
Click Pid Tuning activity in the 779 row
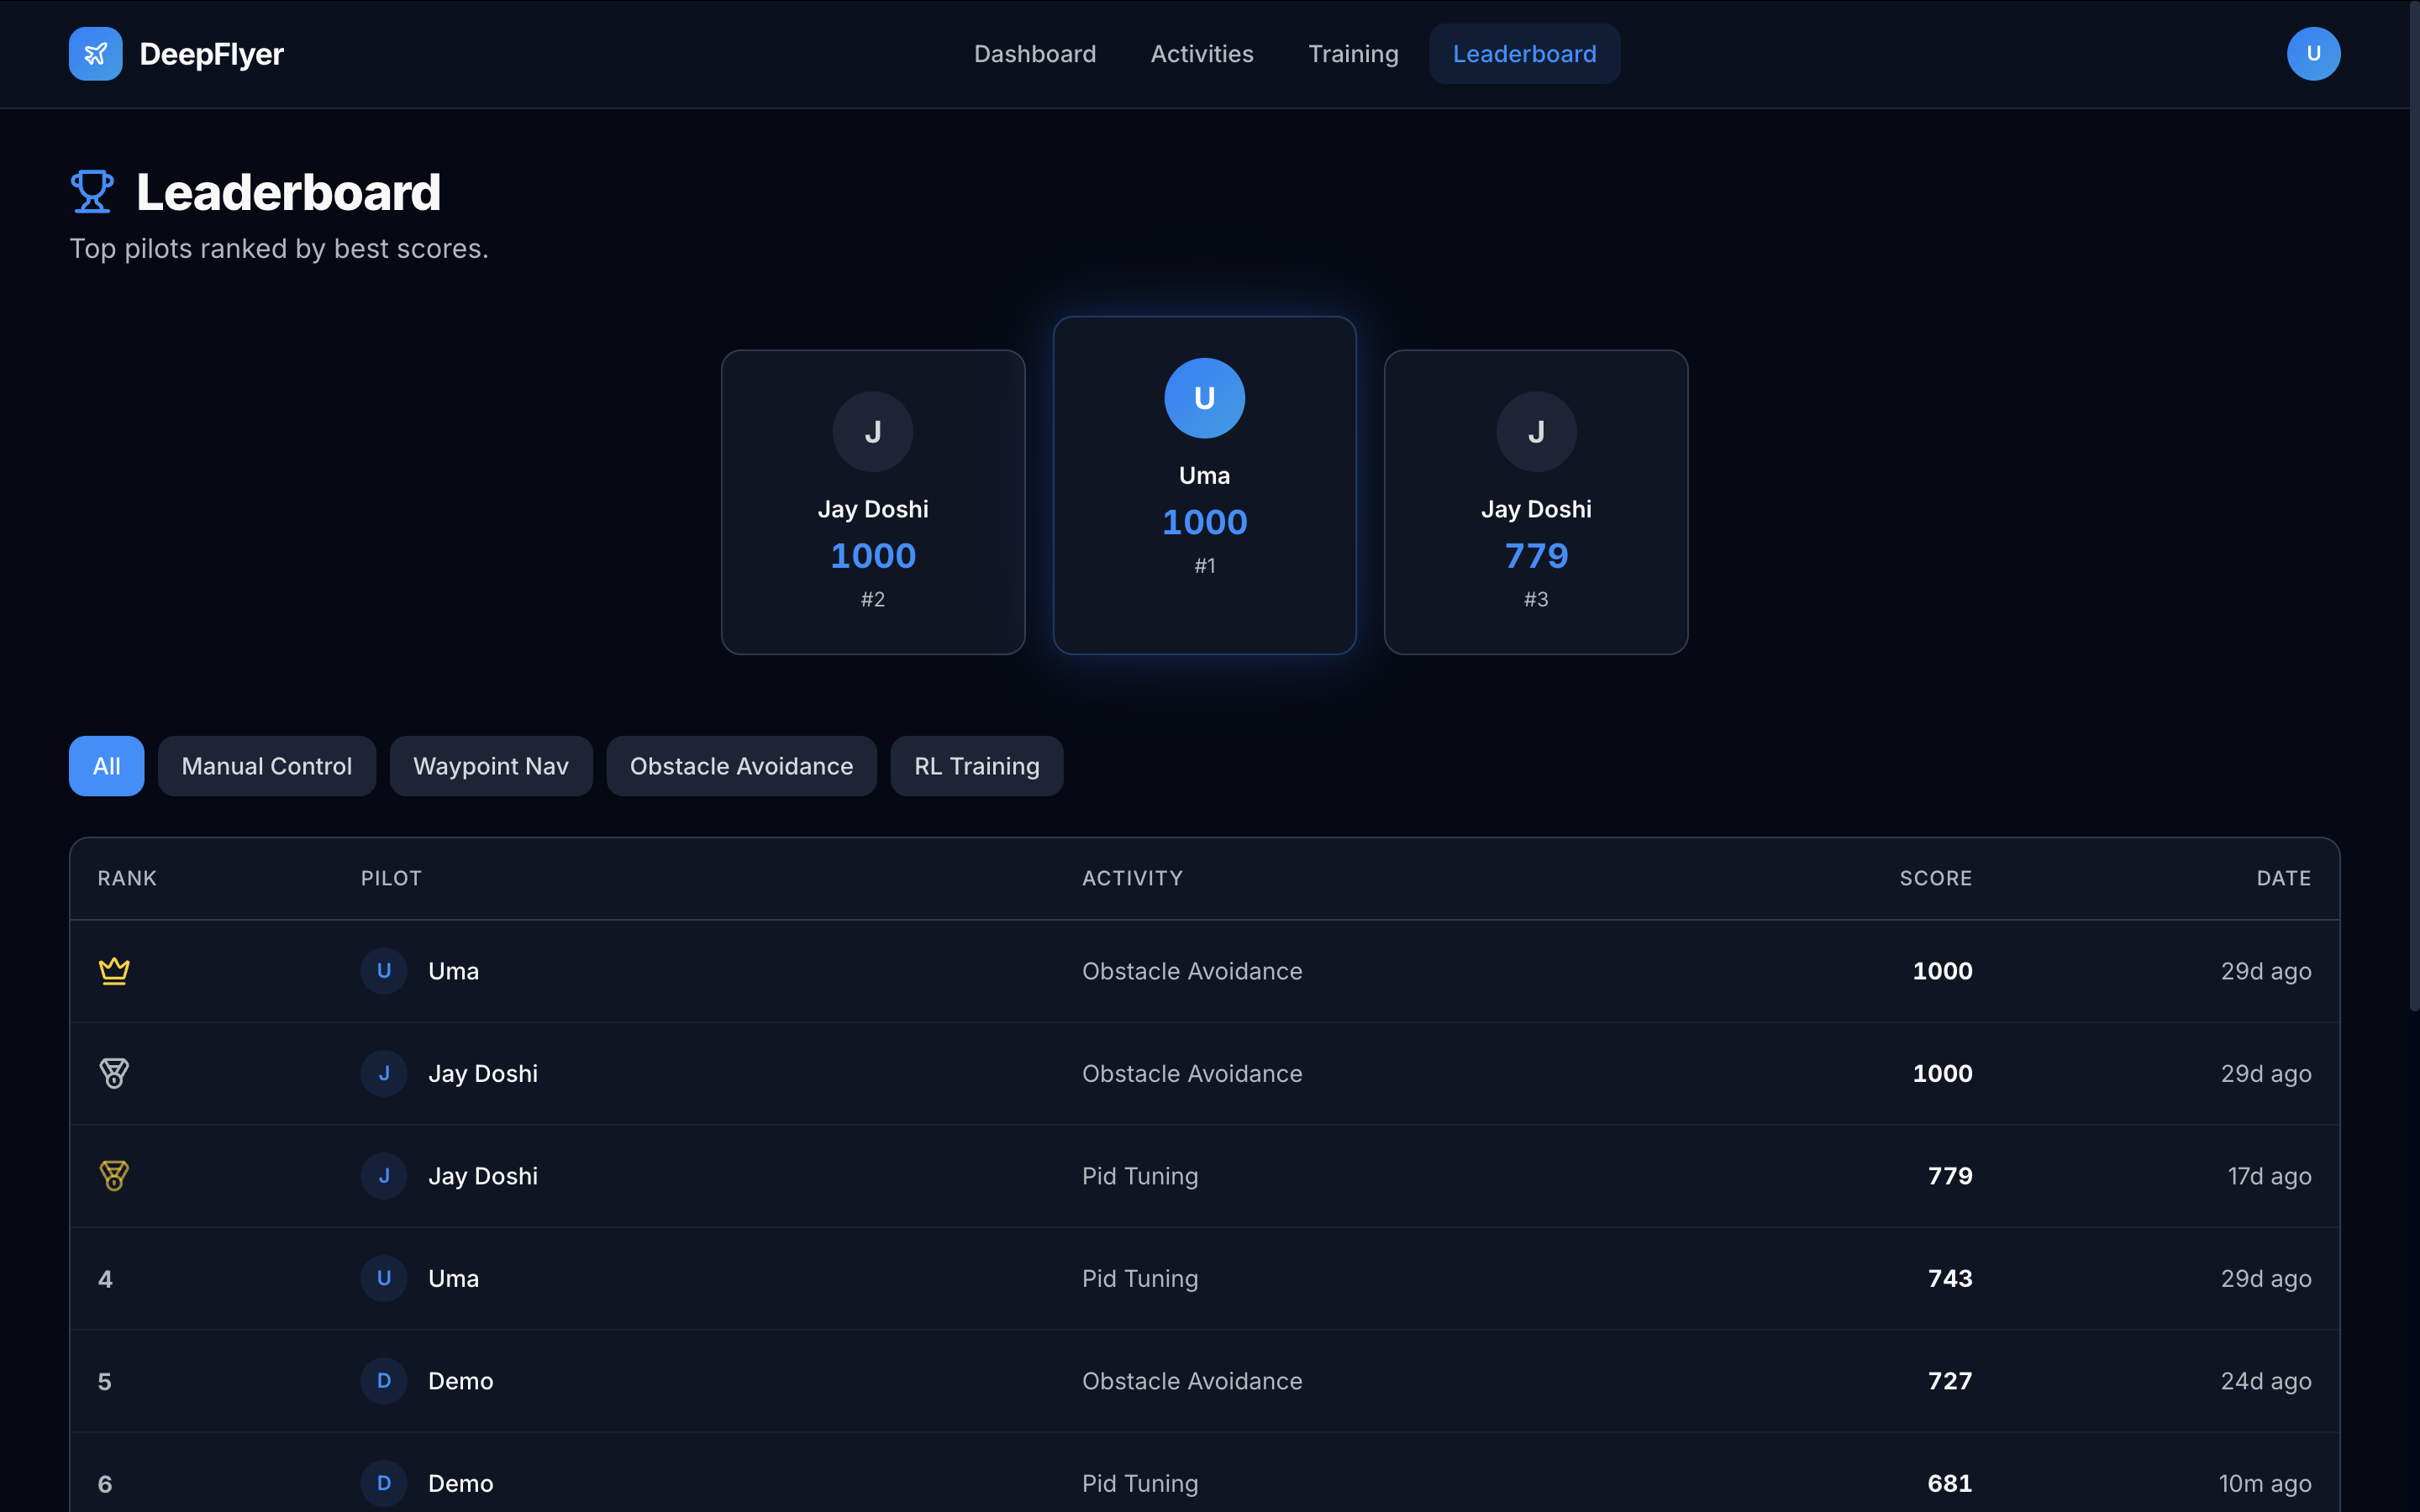(1140, 1176)
